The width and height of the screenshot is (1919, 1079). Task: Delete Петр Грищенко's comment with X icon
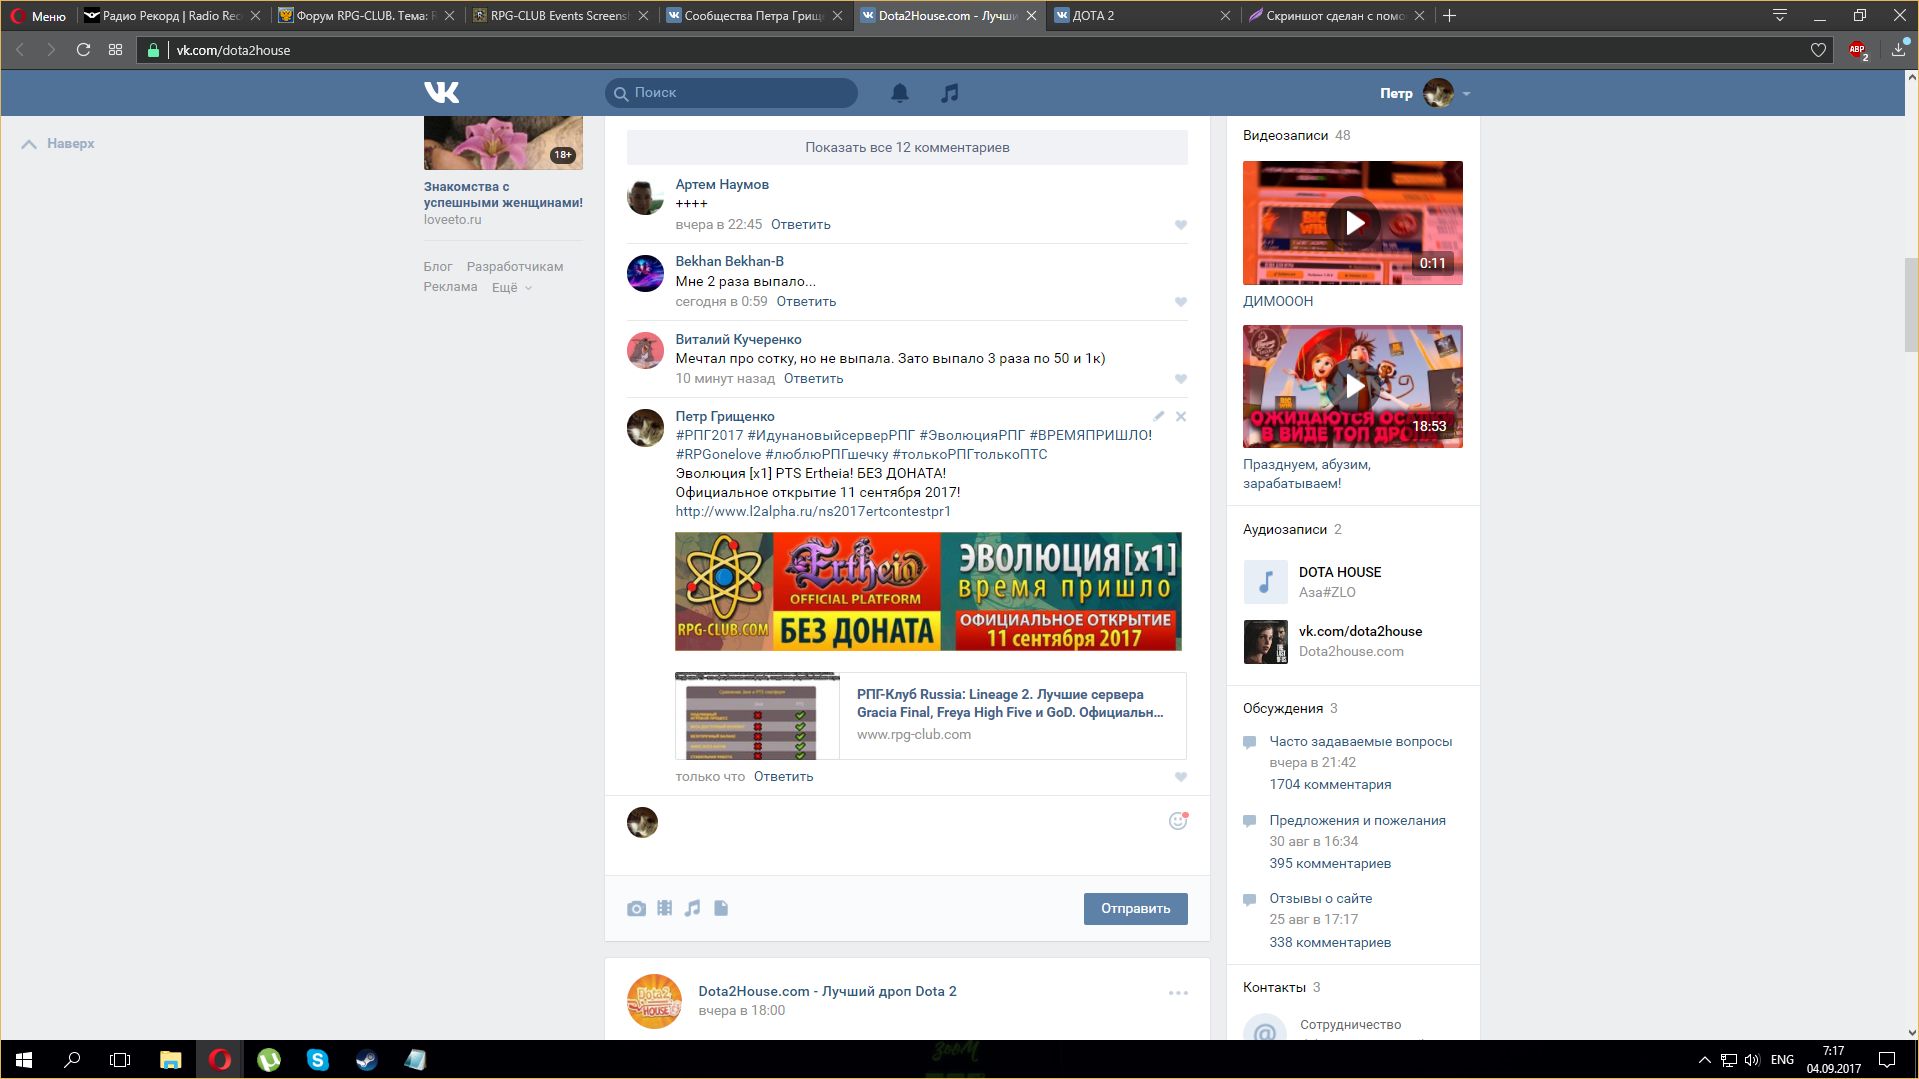(1181, 416)
